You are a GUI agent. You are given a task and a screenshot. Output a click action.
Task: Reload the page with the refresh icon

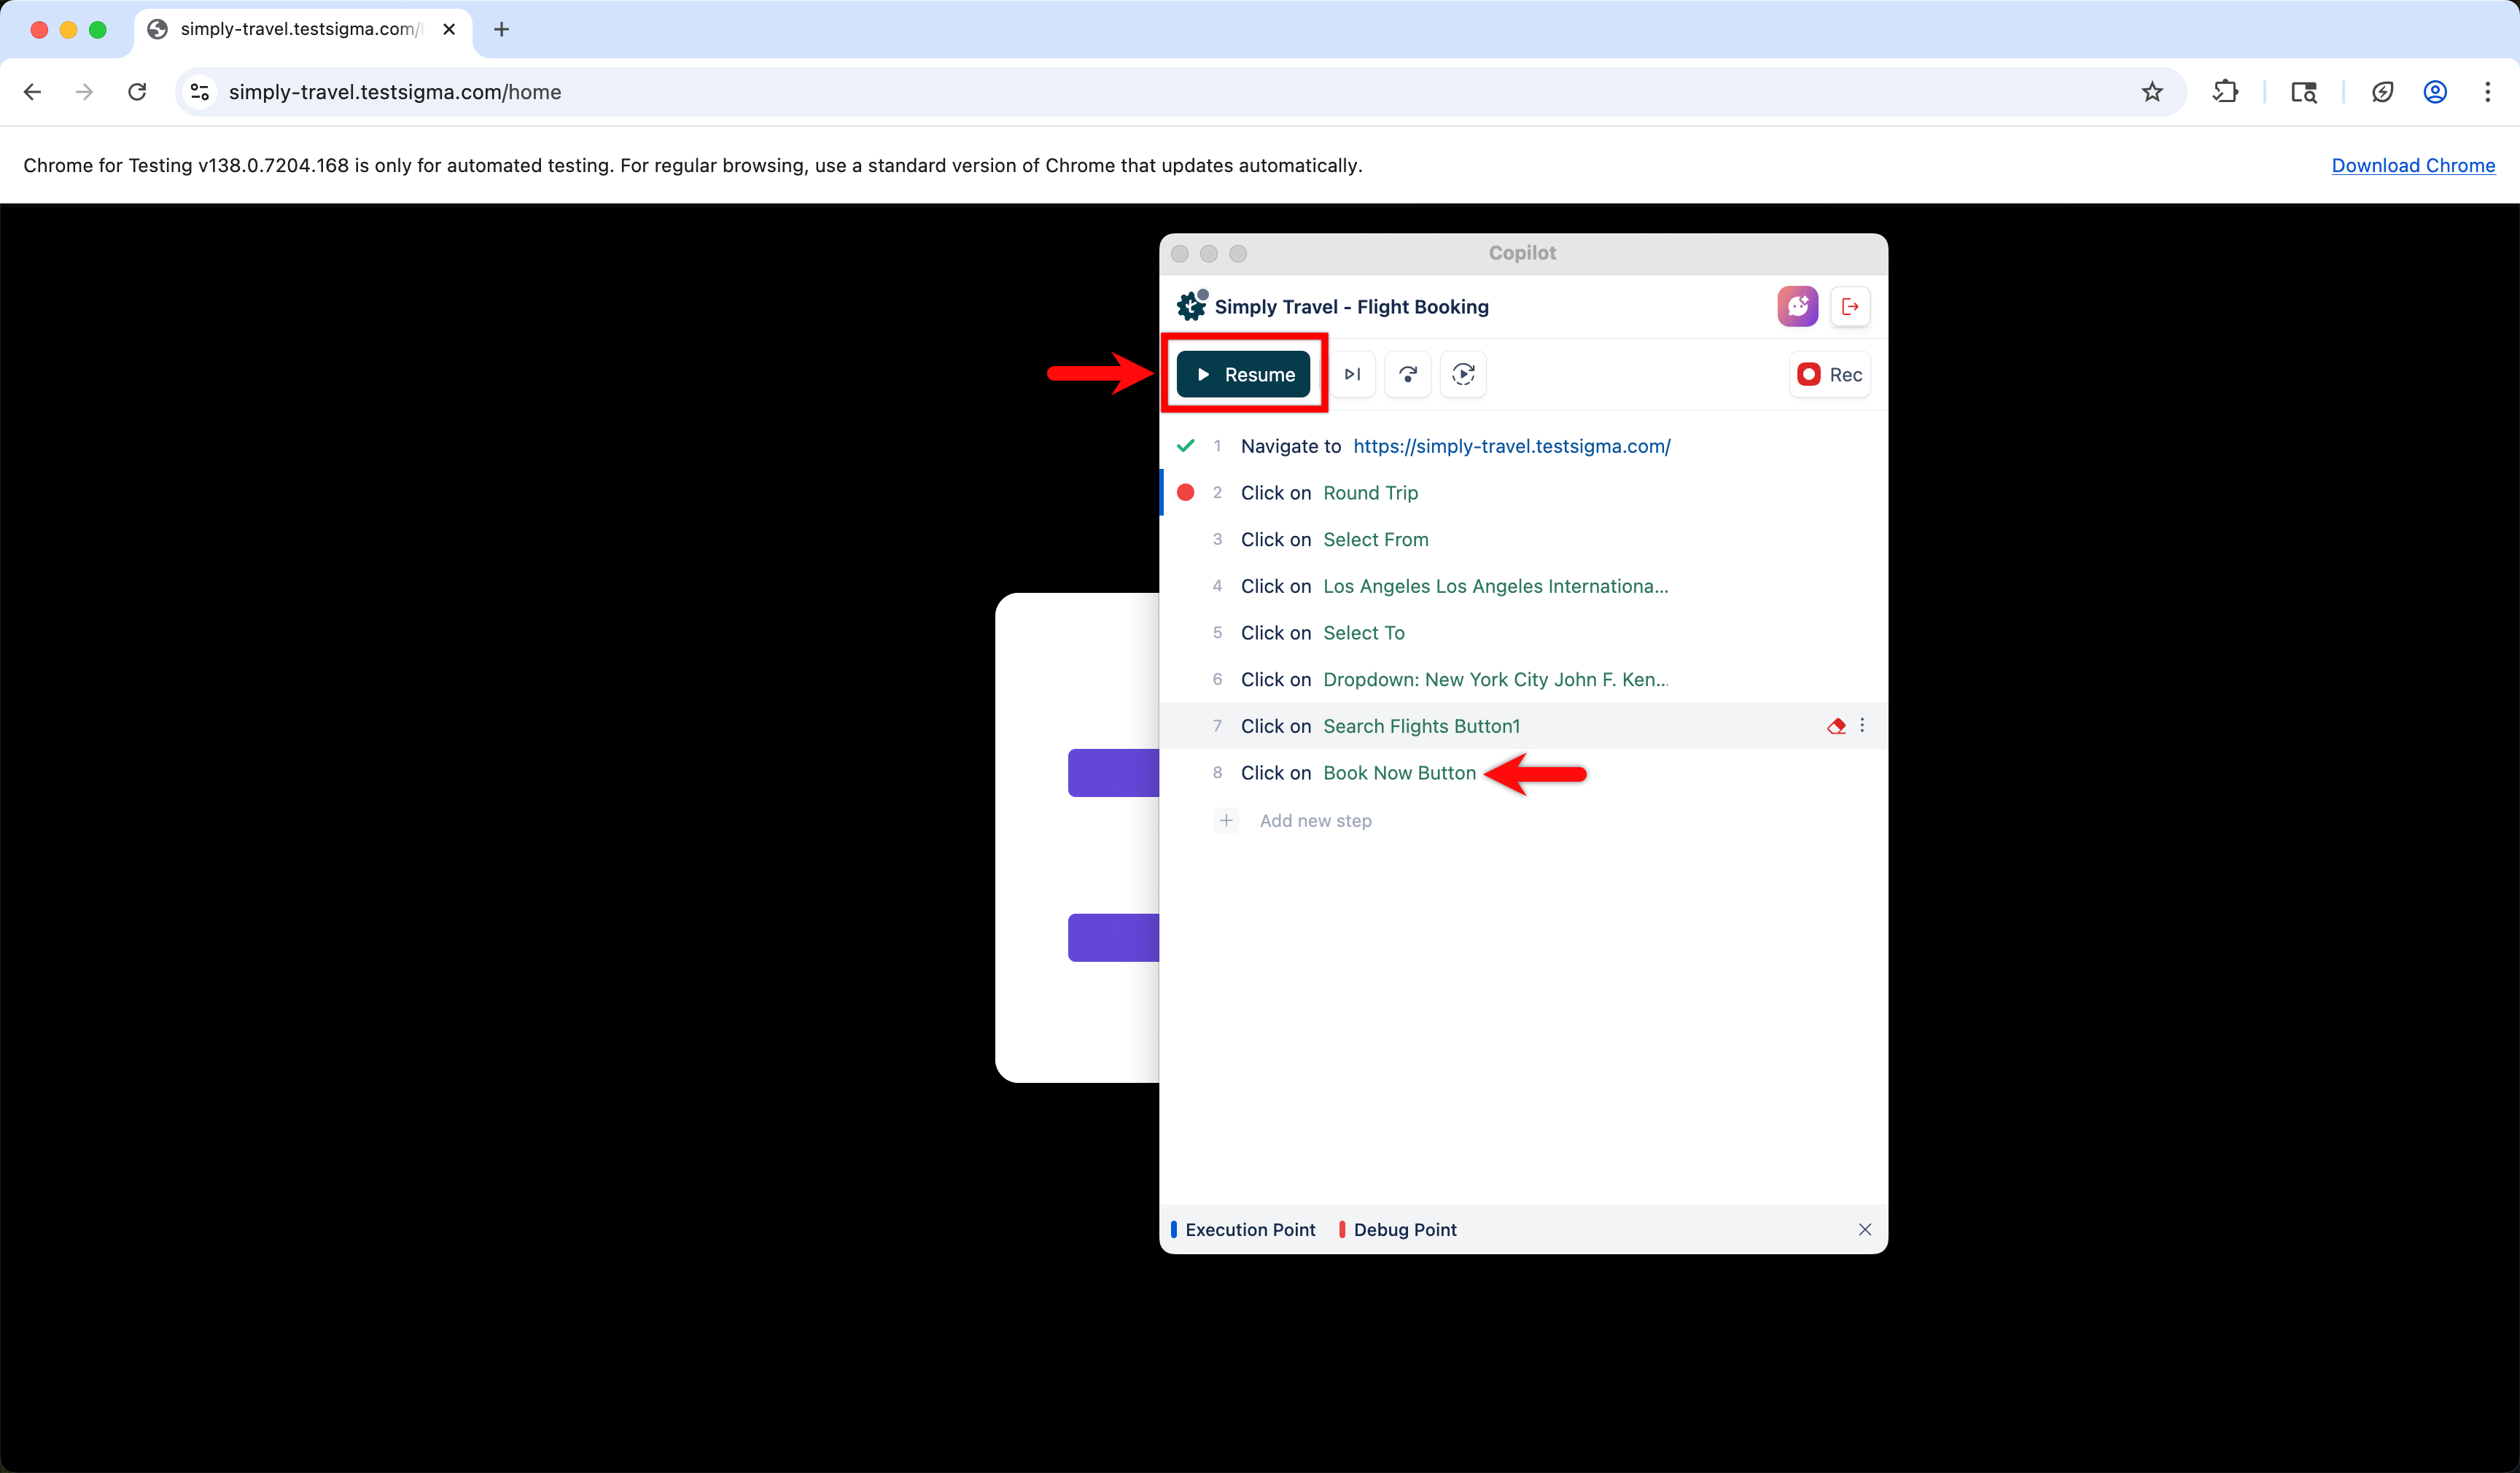[137, 92]
